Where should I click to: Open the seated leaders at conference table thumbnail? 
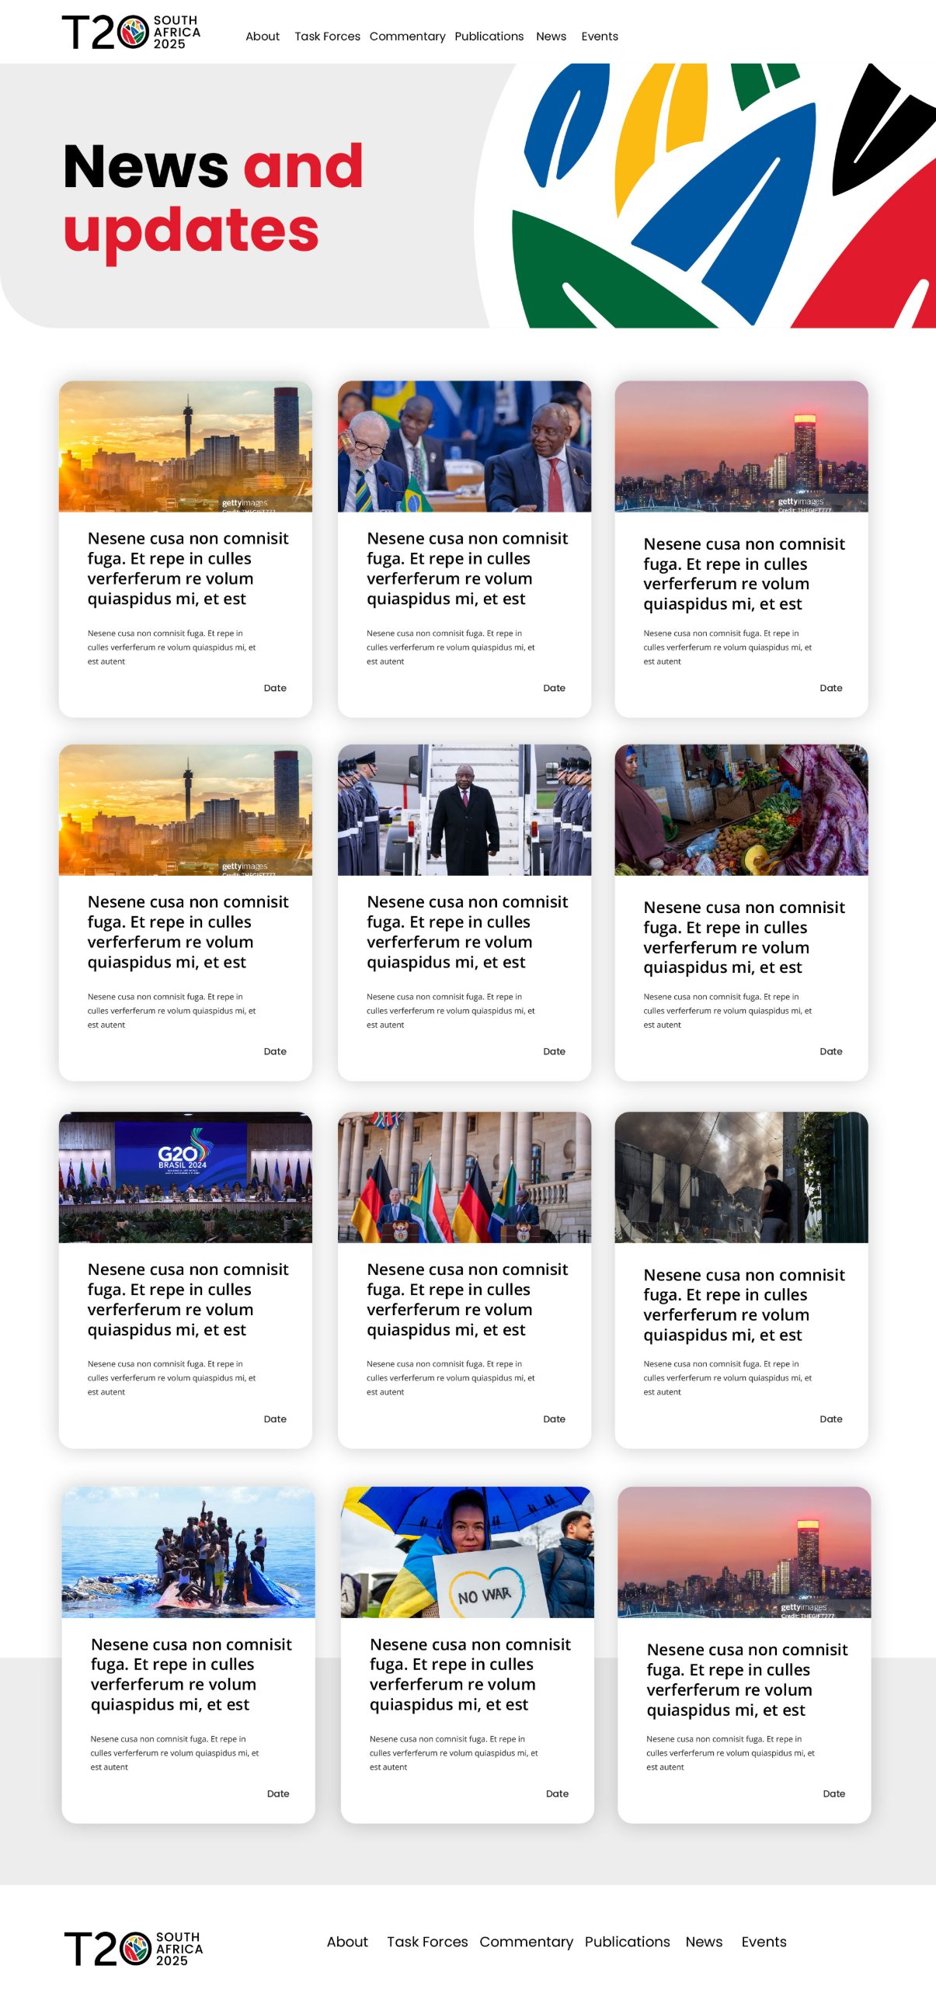pyautogui.click(x=464, y=446)
